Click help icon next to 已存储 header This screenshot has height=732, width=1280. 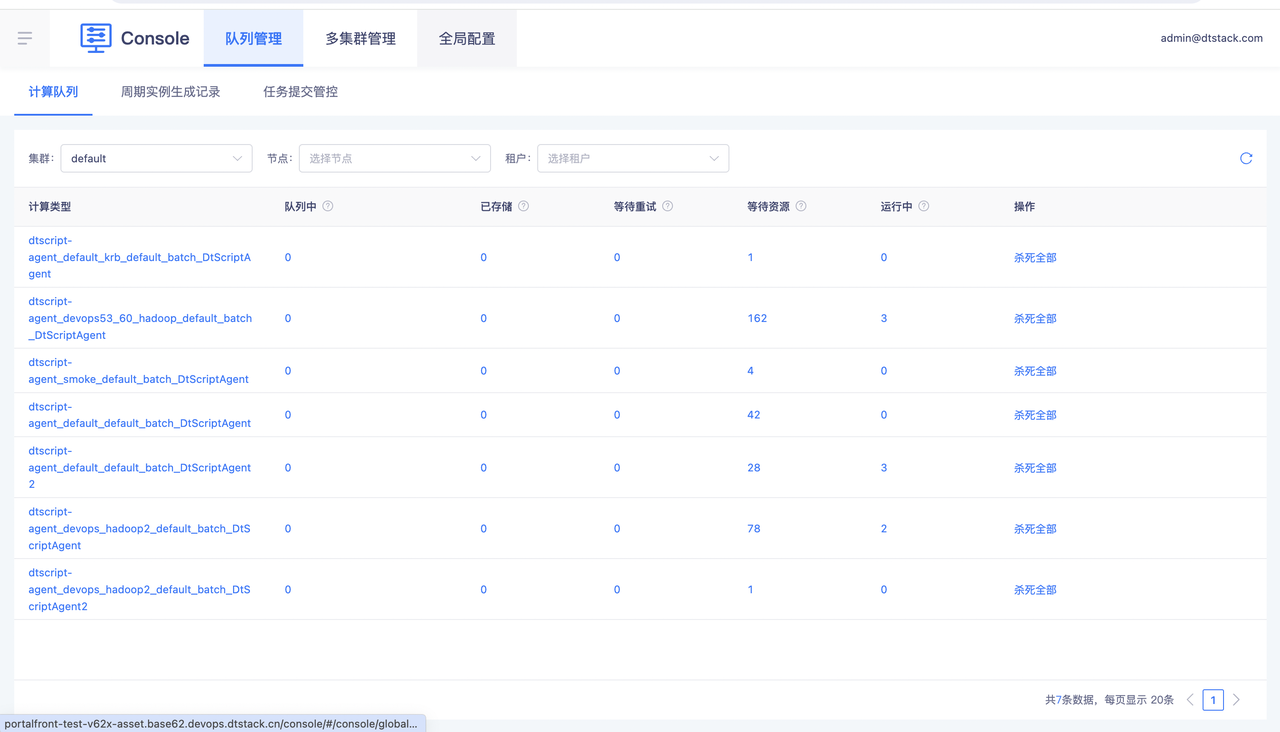tap(523, 206)
